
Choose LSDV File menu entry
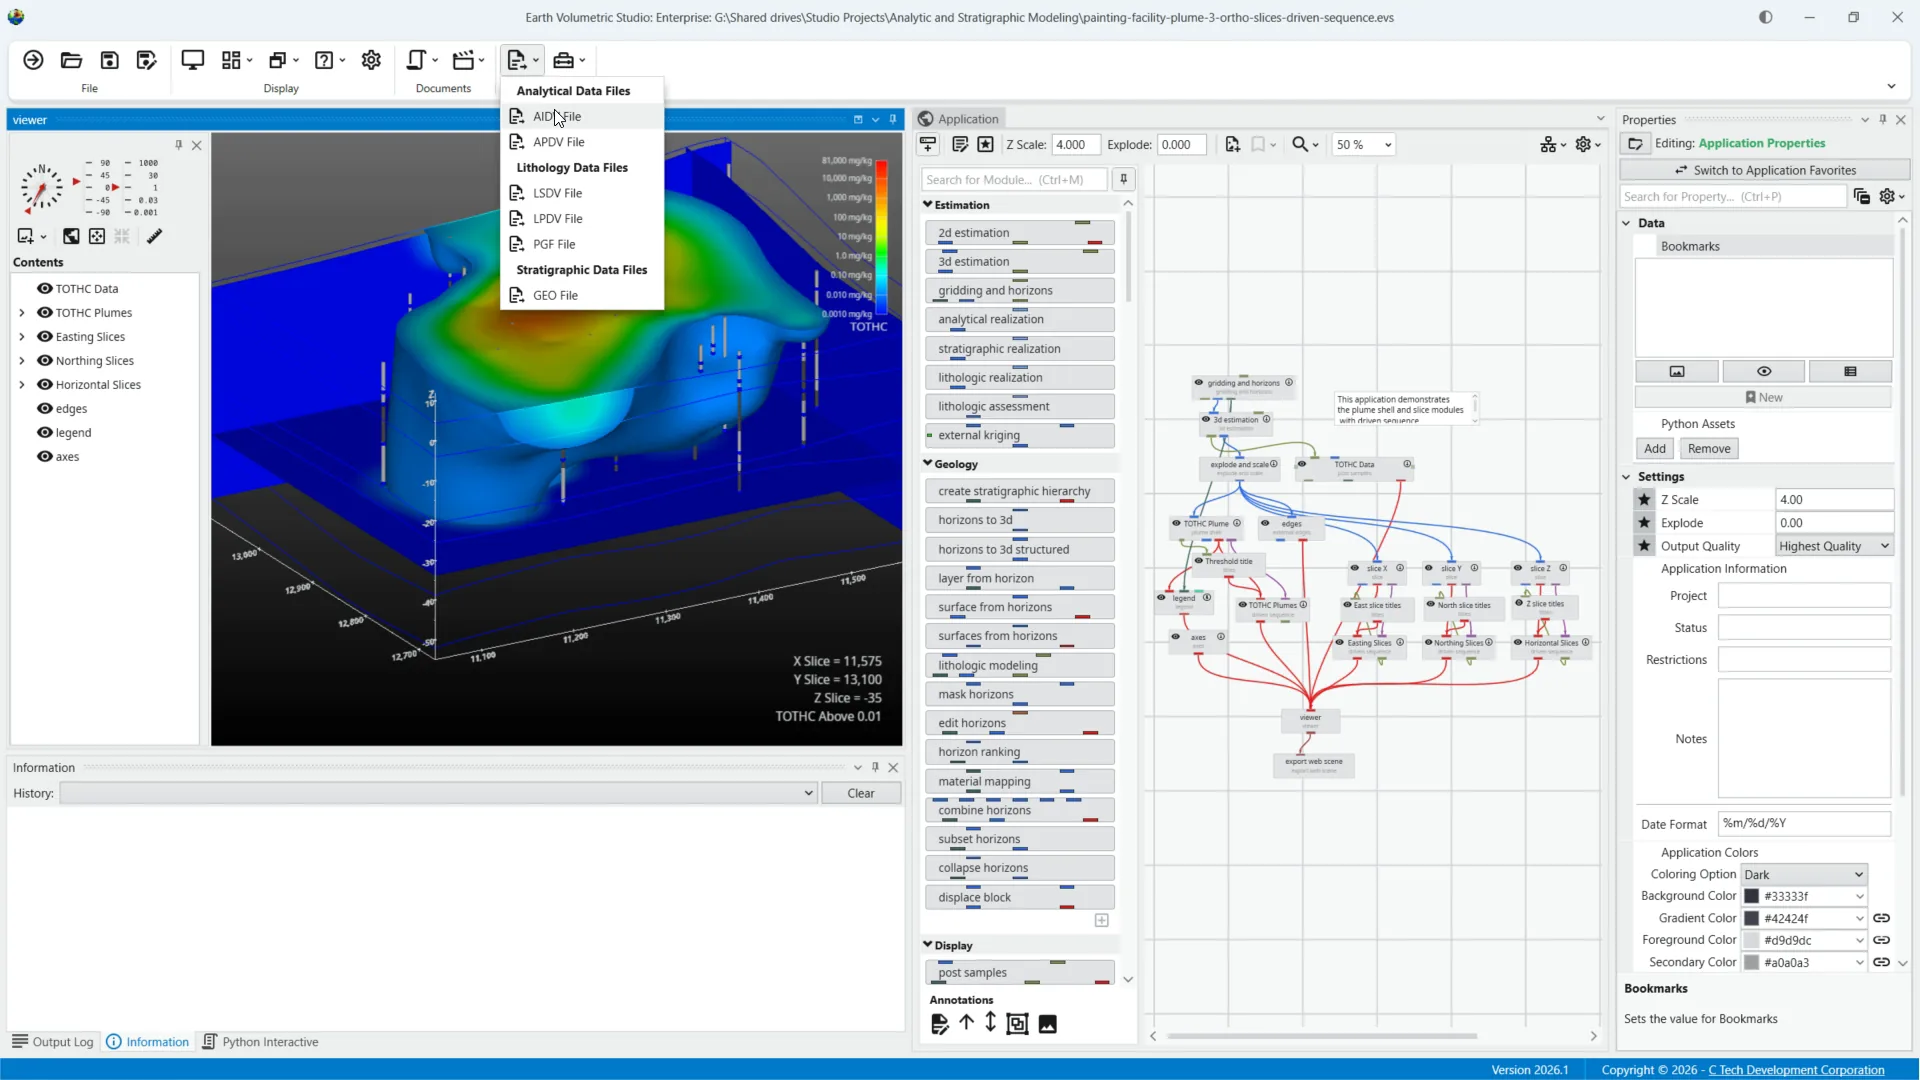tap(582, 193)
